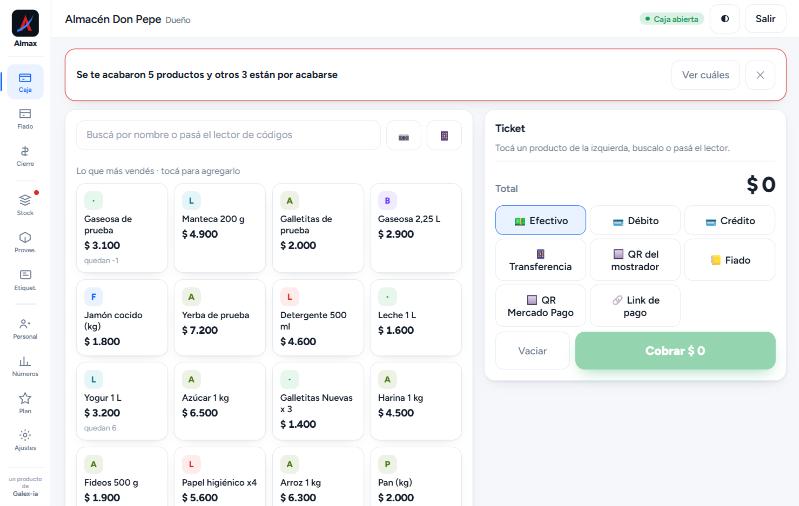
Task: Select Fiado payment method
Action: 730,260
